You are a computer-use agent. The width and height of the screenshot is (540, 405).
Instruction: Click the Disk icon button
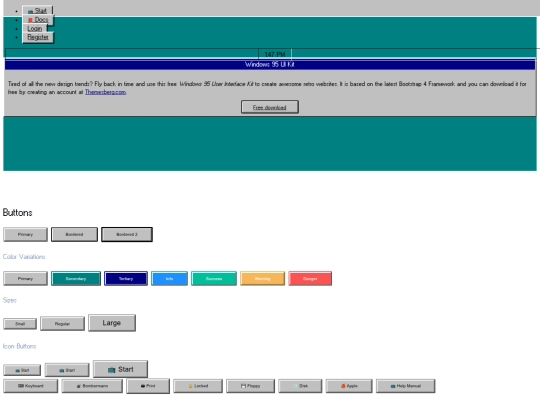[x=300, y=386]
